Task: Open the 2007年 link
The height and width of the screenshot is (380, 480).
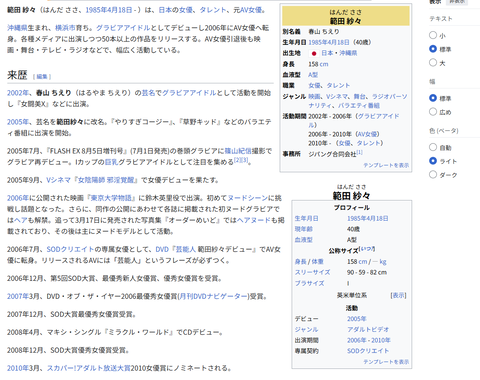Action: pos(18,296)
